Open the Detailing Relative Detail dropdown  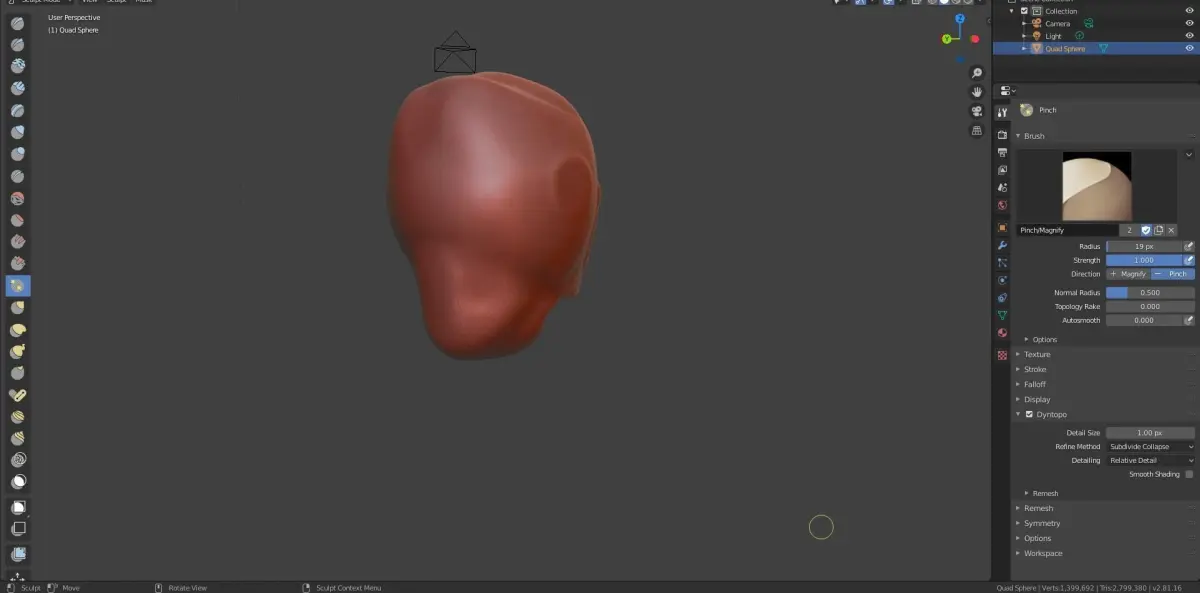tap(1150, 461)
